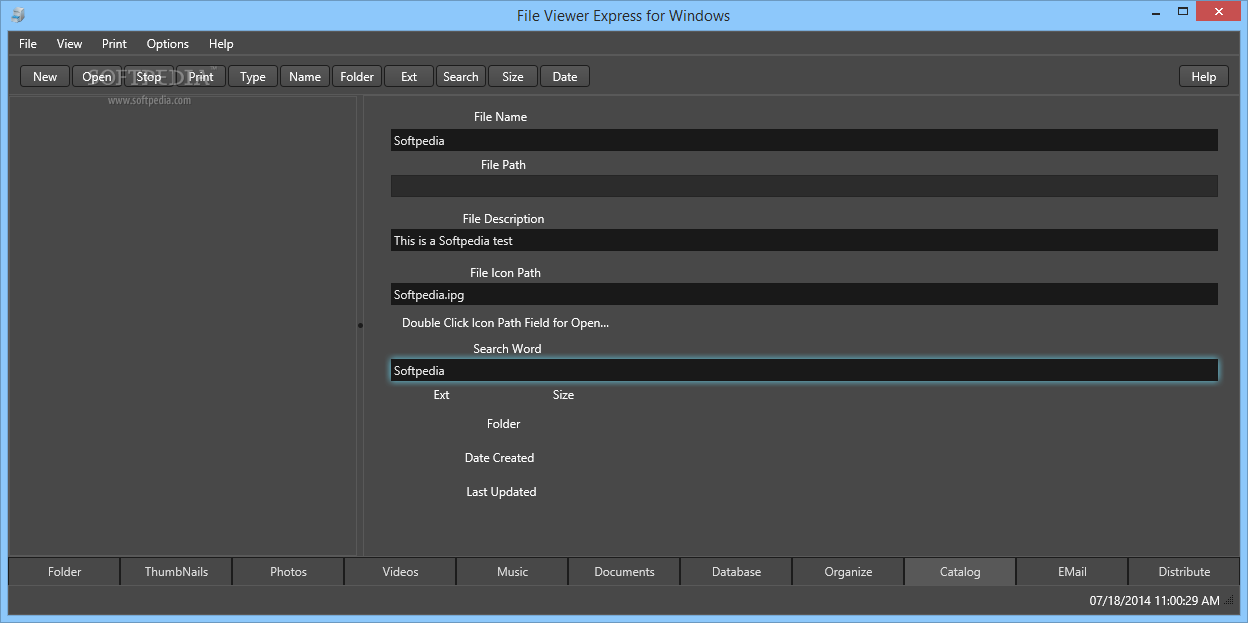This screenshot has height=623, width=1248.
Task: Select the Catalog tab
Action: (x=961, y=572)
